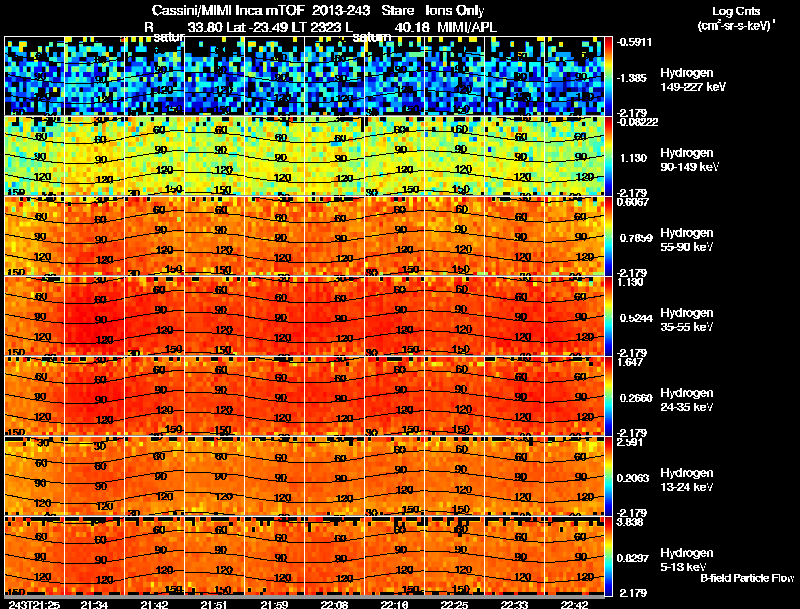
Task: Click the "Hydrogen 13-24 keV" row label
Action: [686, 480]
